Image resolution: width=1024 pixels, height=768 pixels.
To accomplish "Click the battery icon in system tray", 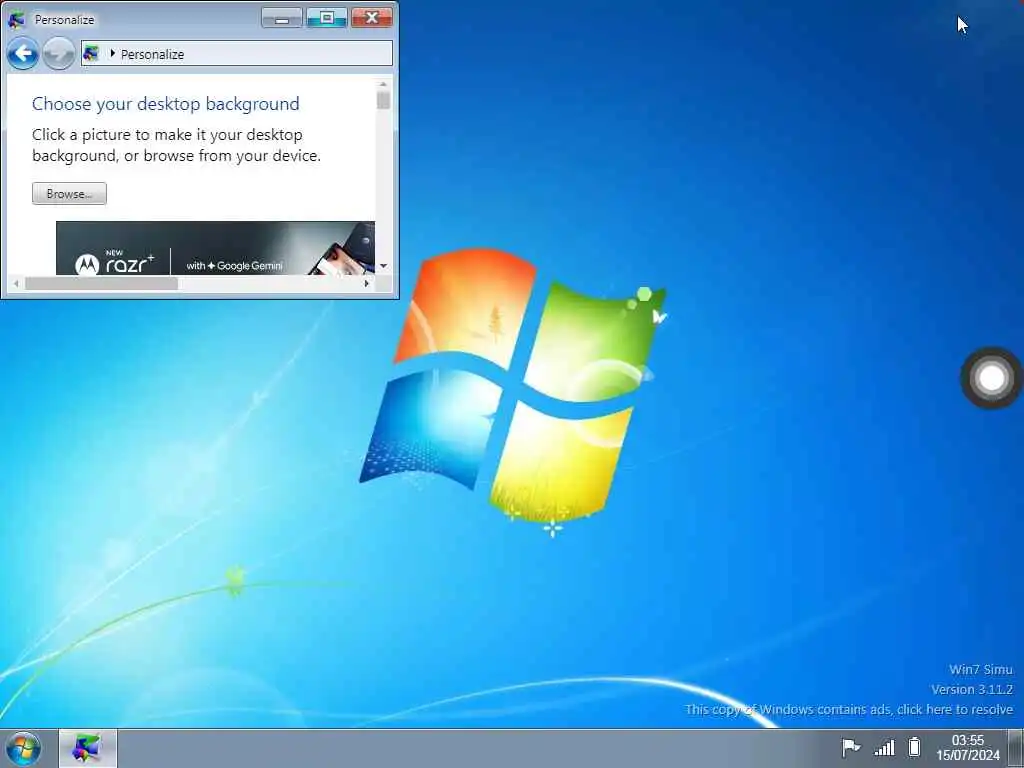I will click(x=914, y=746).
